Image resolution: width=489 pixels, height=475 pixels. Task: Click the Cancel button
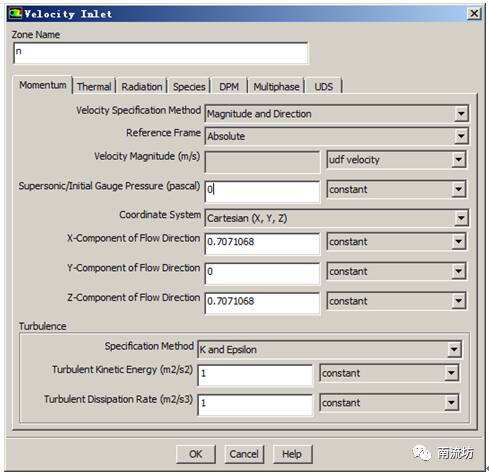(244, 454)
